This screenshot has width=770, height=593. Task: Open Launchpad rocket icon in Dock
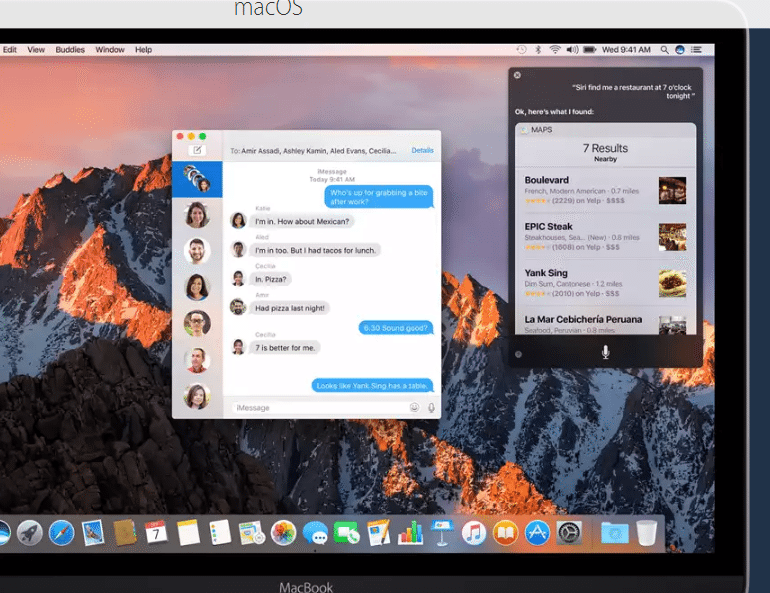29,533
